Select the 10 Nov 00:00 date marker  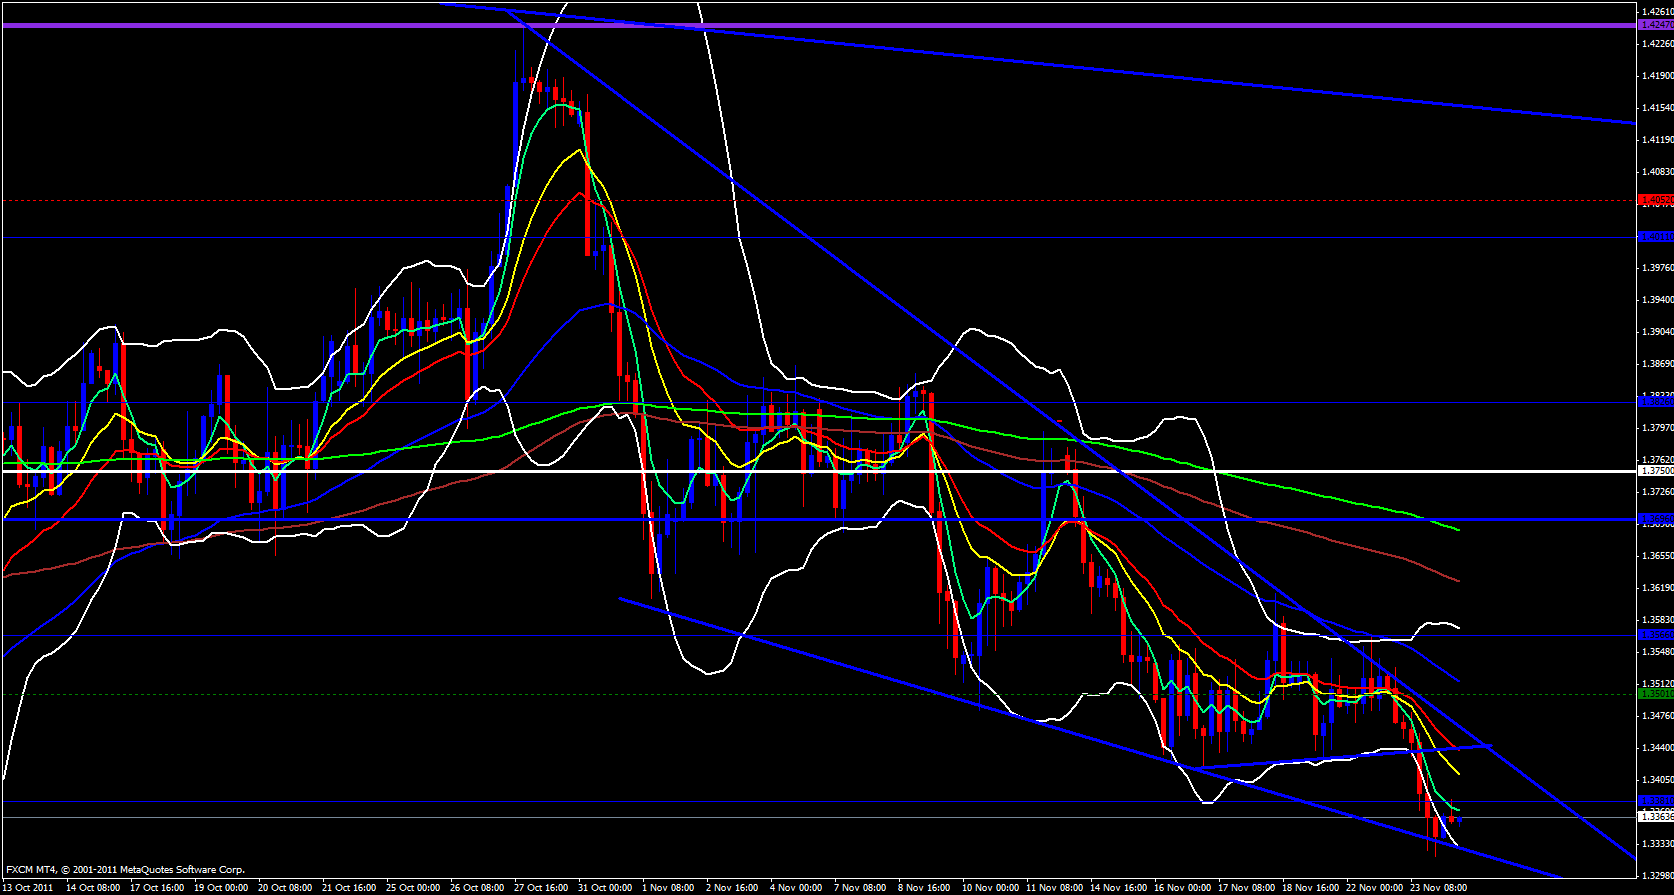tap(991, 887)
